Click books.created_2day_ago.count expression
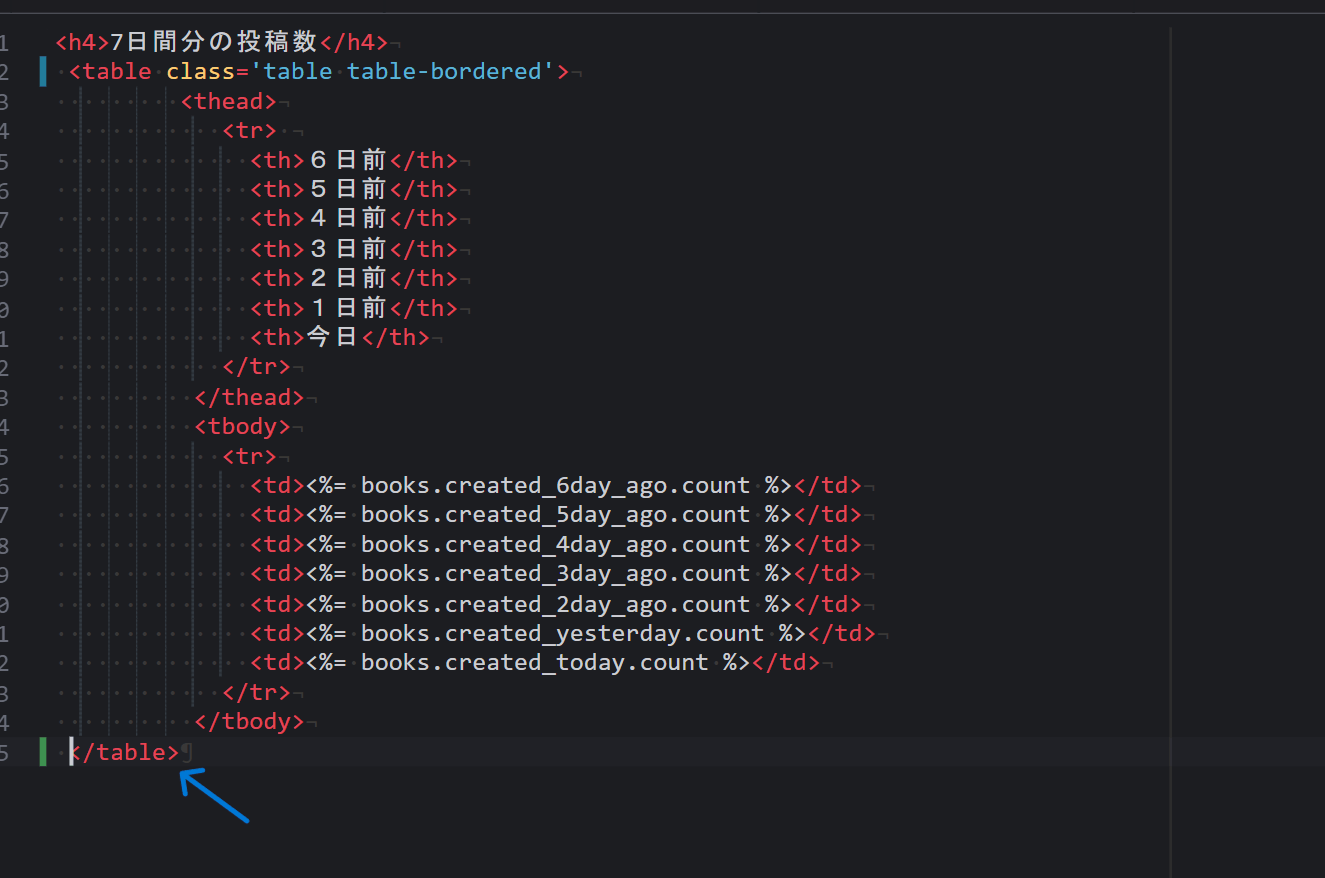Viewport: 1325px width, 878px height. [555, 604]
